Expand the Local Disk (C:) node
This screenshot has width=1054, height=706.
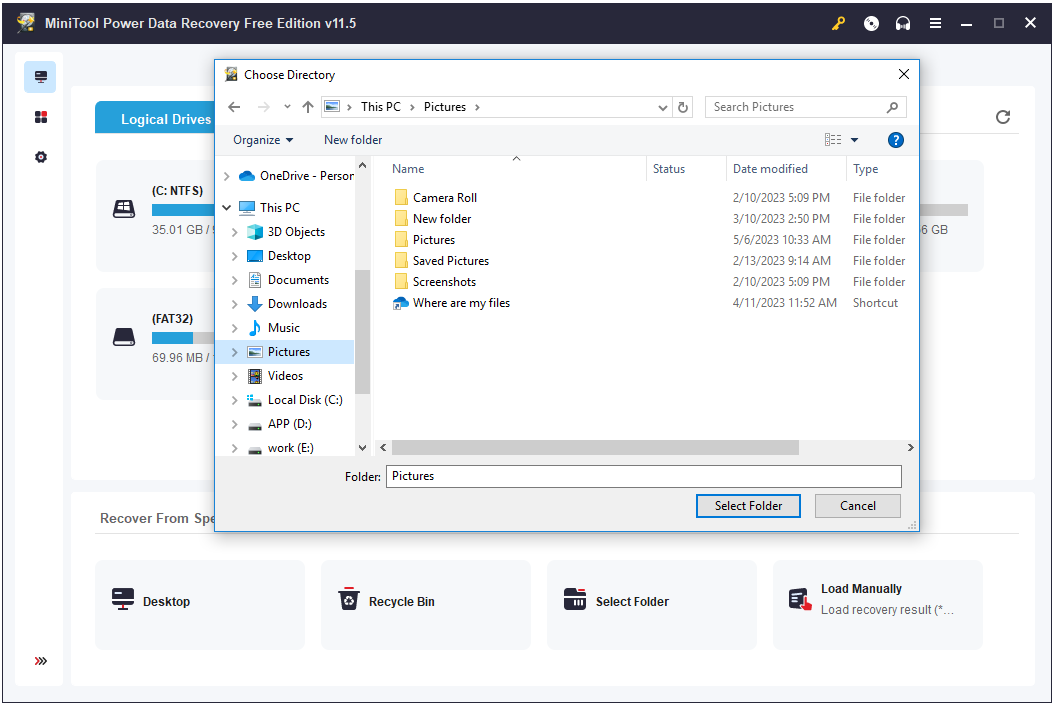[235, 400]
